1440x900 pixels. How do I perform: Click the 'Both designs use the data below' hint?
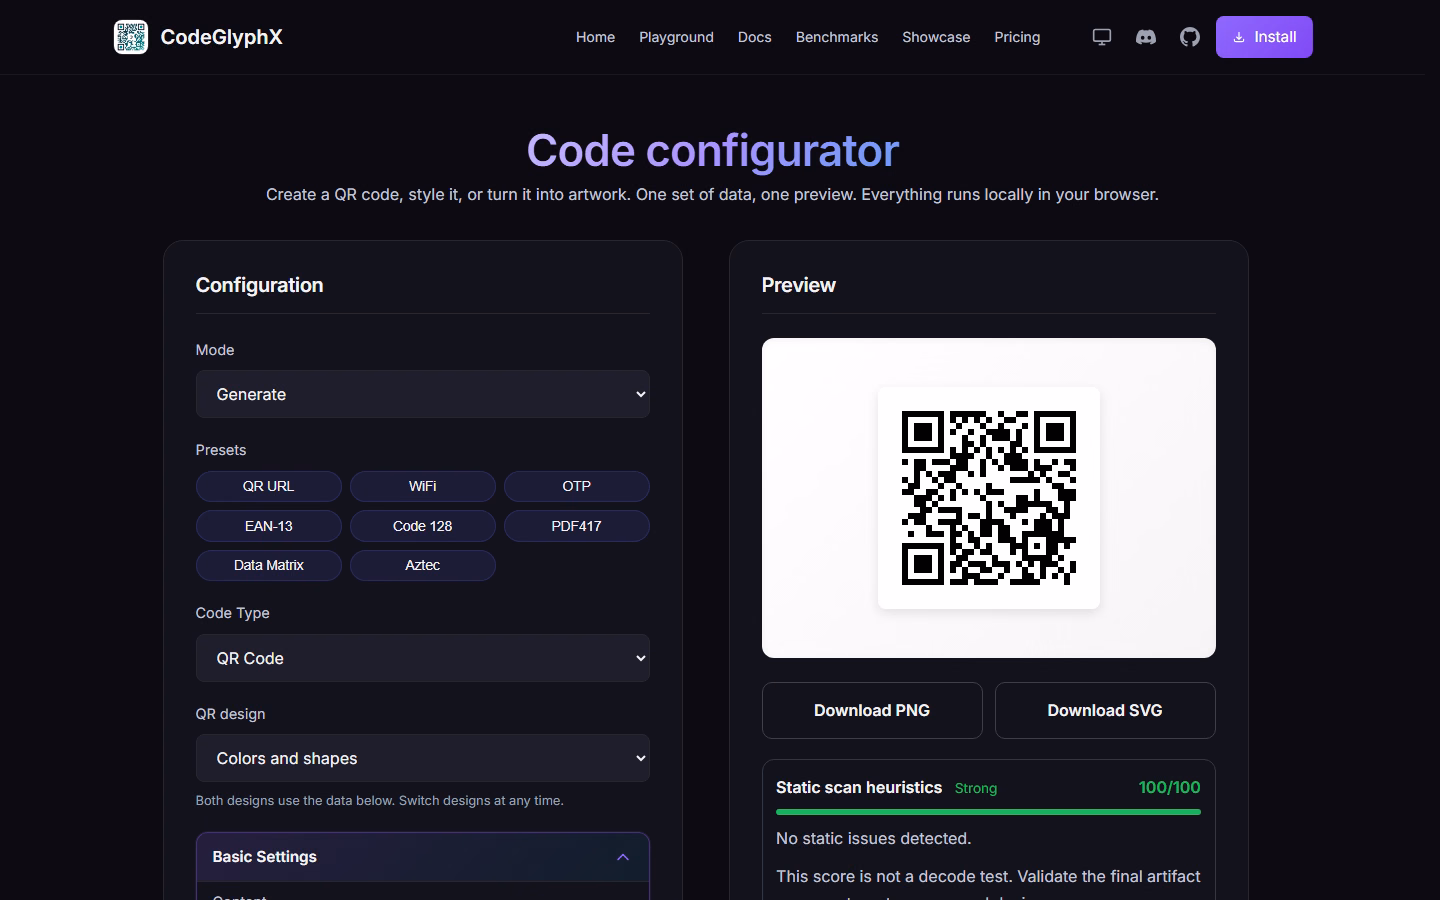380,800
